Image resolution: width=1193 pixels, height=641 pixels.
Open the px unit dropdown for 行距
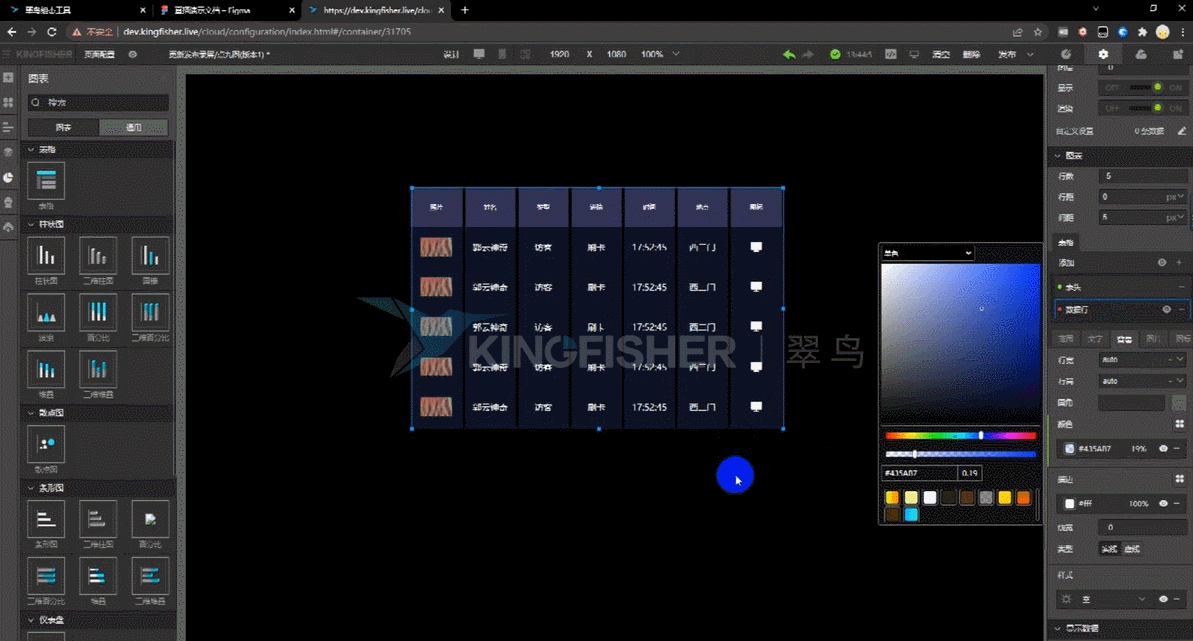click(x=1176, y=196)
